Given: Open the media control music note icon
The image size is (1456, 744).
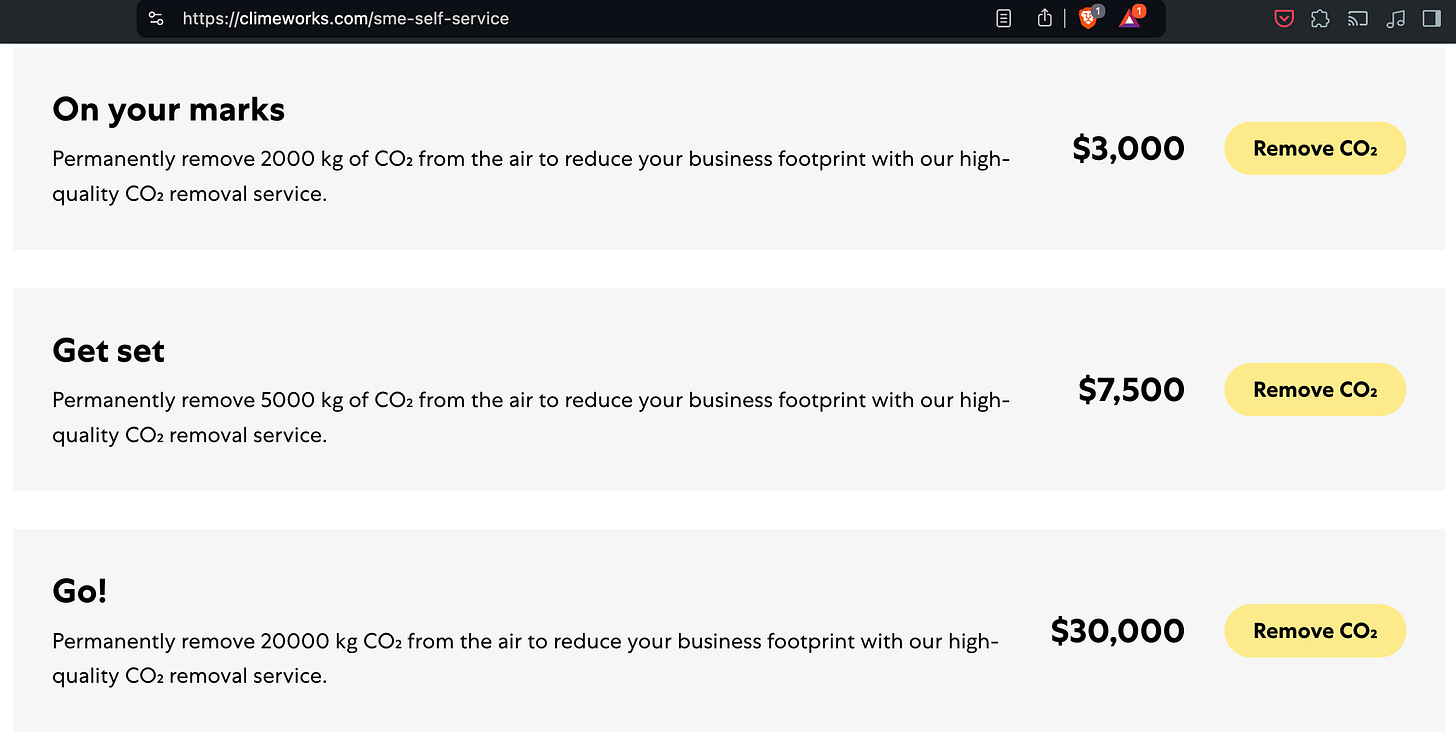Looking at the screenshot, I should coord(1396,18).
